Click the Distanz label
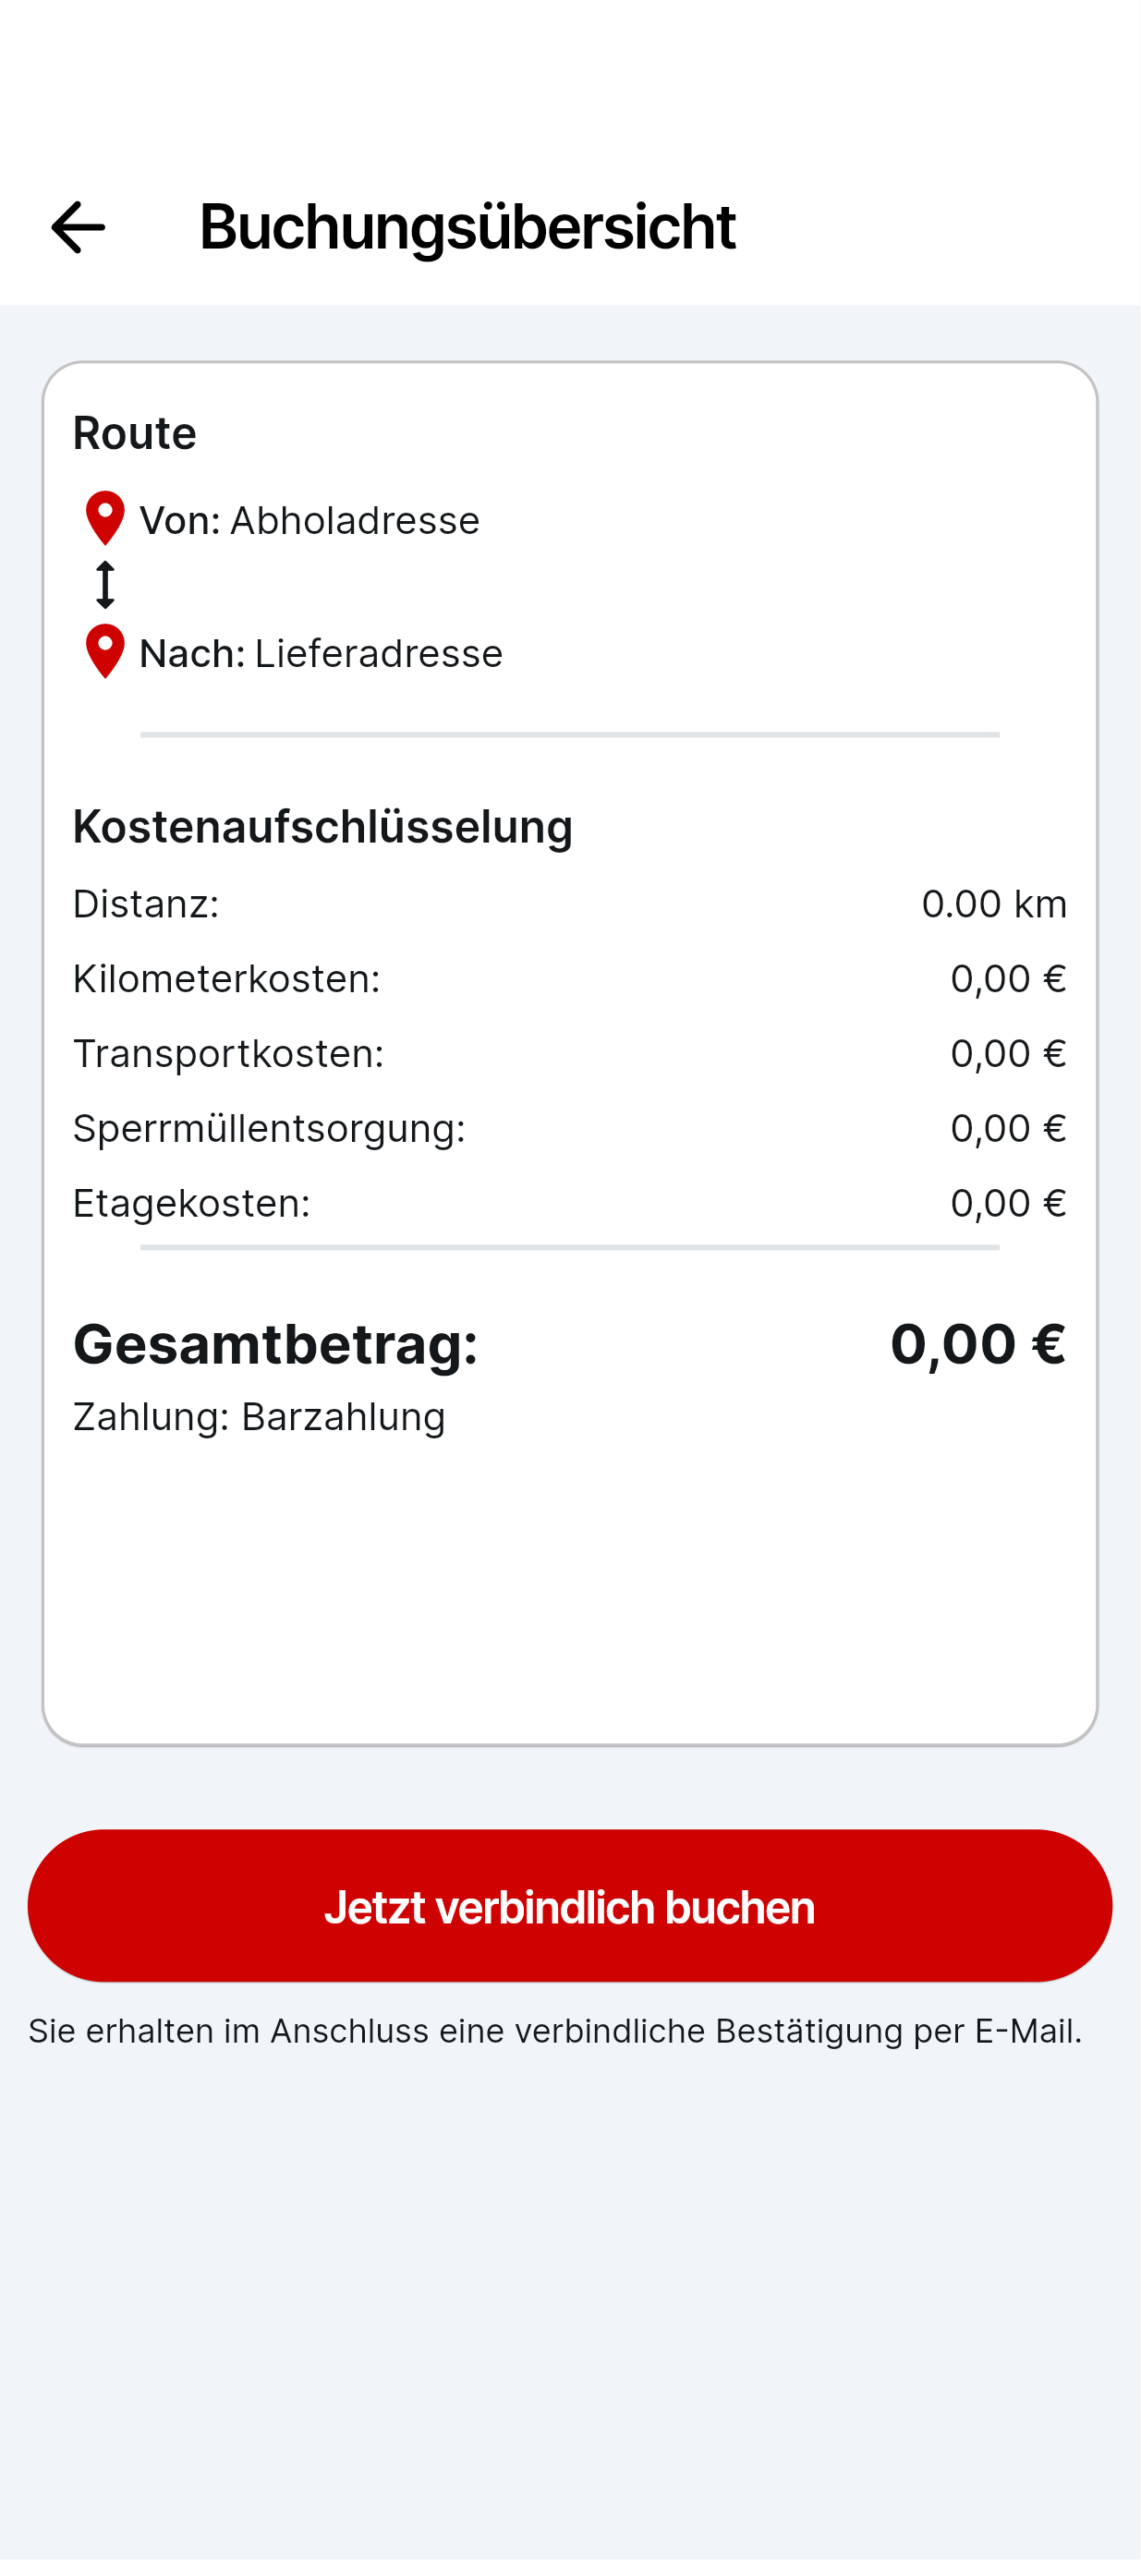 point(146,904)
